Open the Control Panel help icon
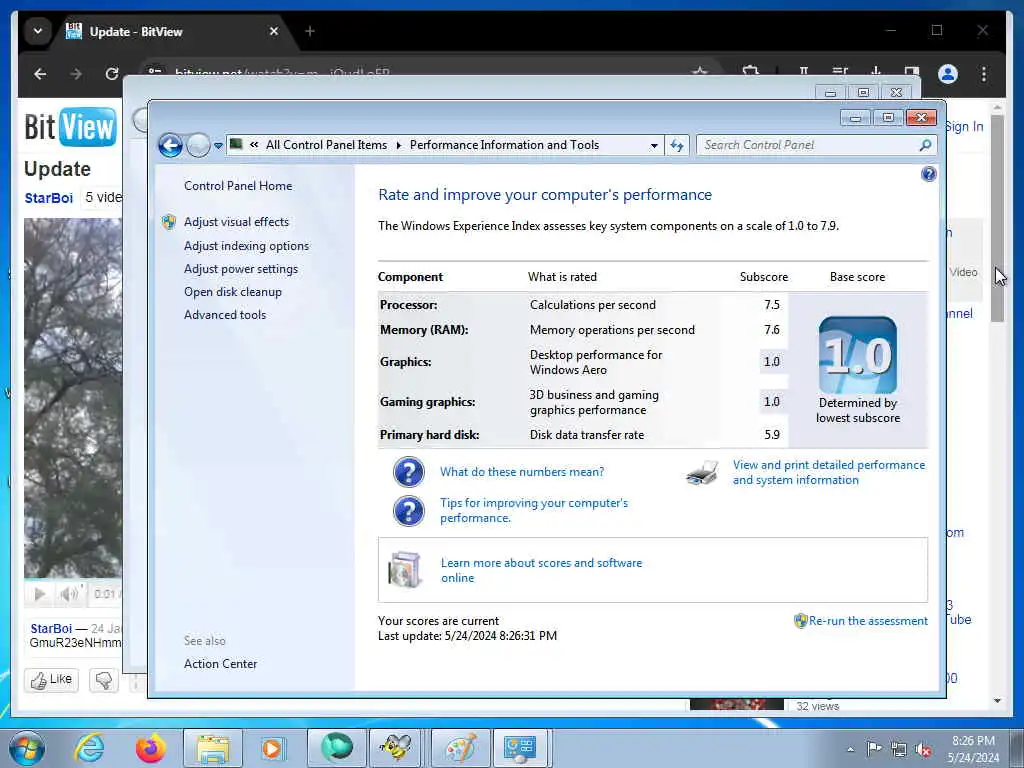 tap(928, 174)
